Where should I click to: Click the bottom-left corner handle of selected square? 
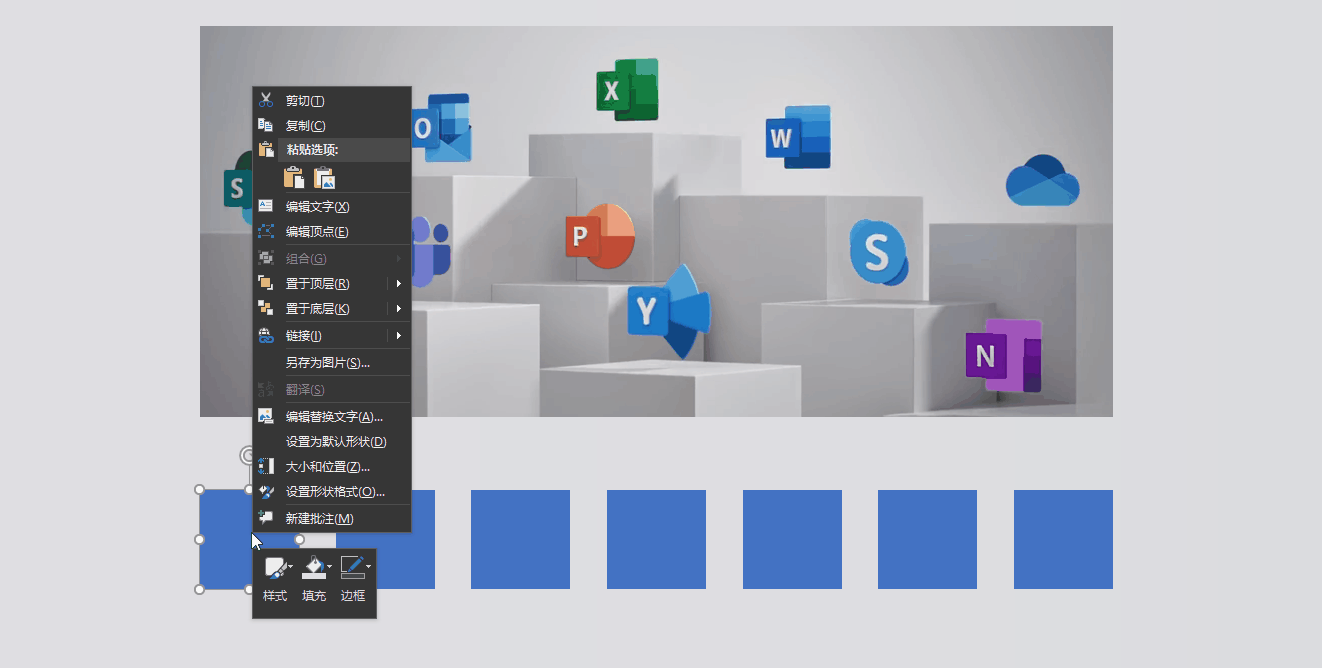[x=199, y=589]
